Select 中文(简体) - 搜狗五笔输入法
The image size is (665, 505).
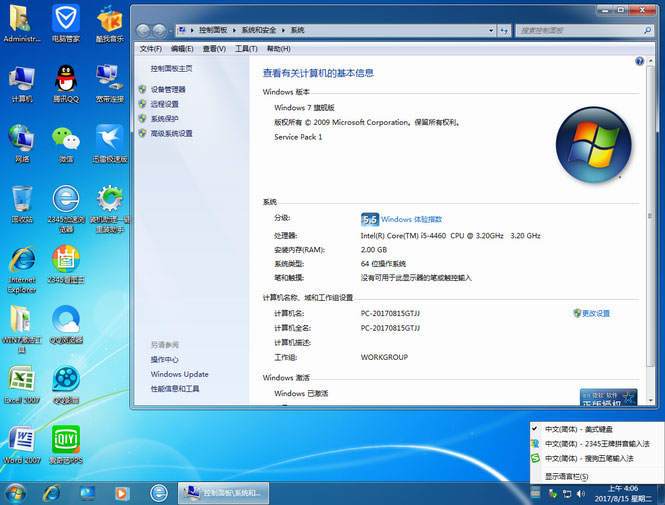(597, 458)
